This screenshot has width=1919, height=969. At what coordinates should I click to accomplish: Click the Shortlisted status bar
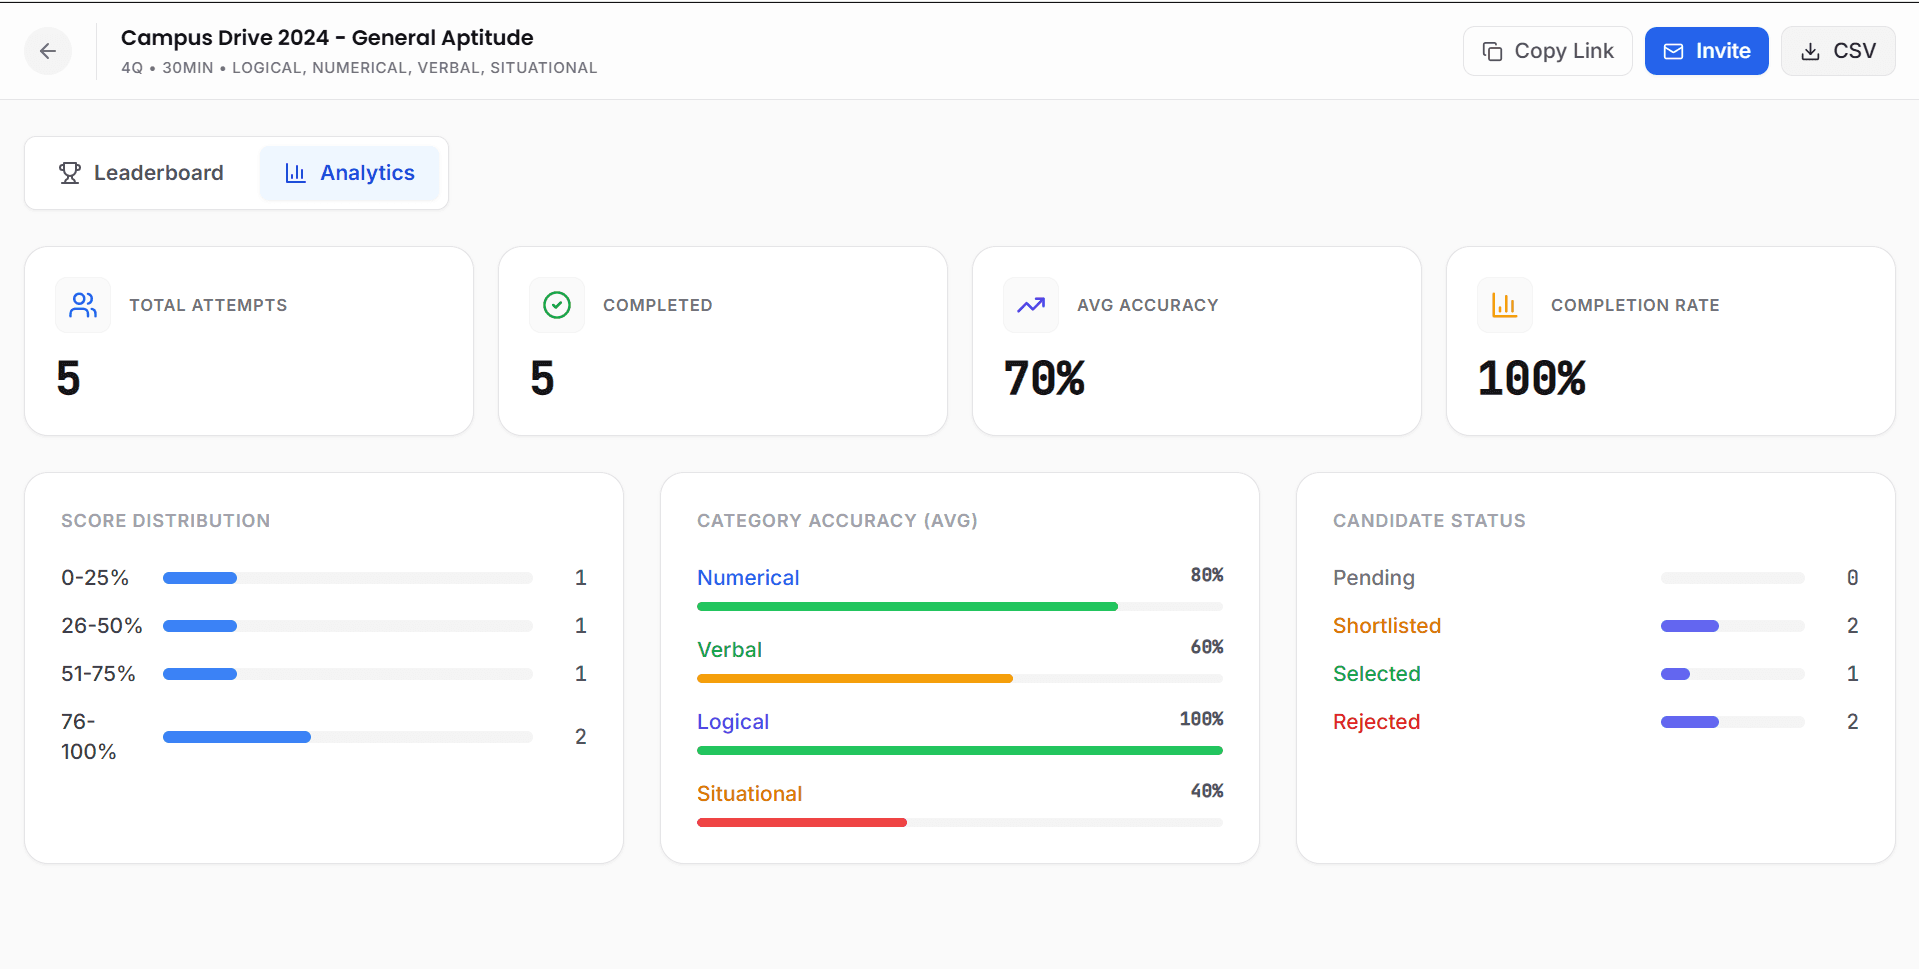[1732, 626]
